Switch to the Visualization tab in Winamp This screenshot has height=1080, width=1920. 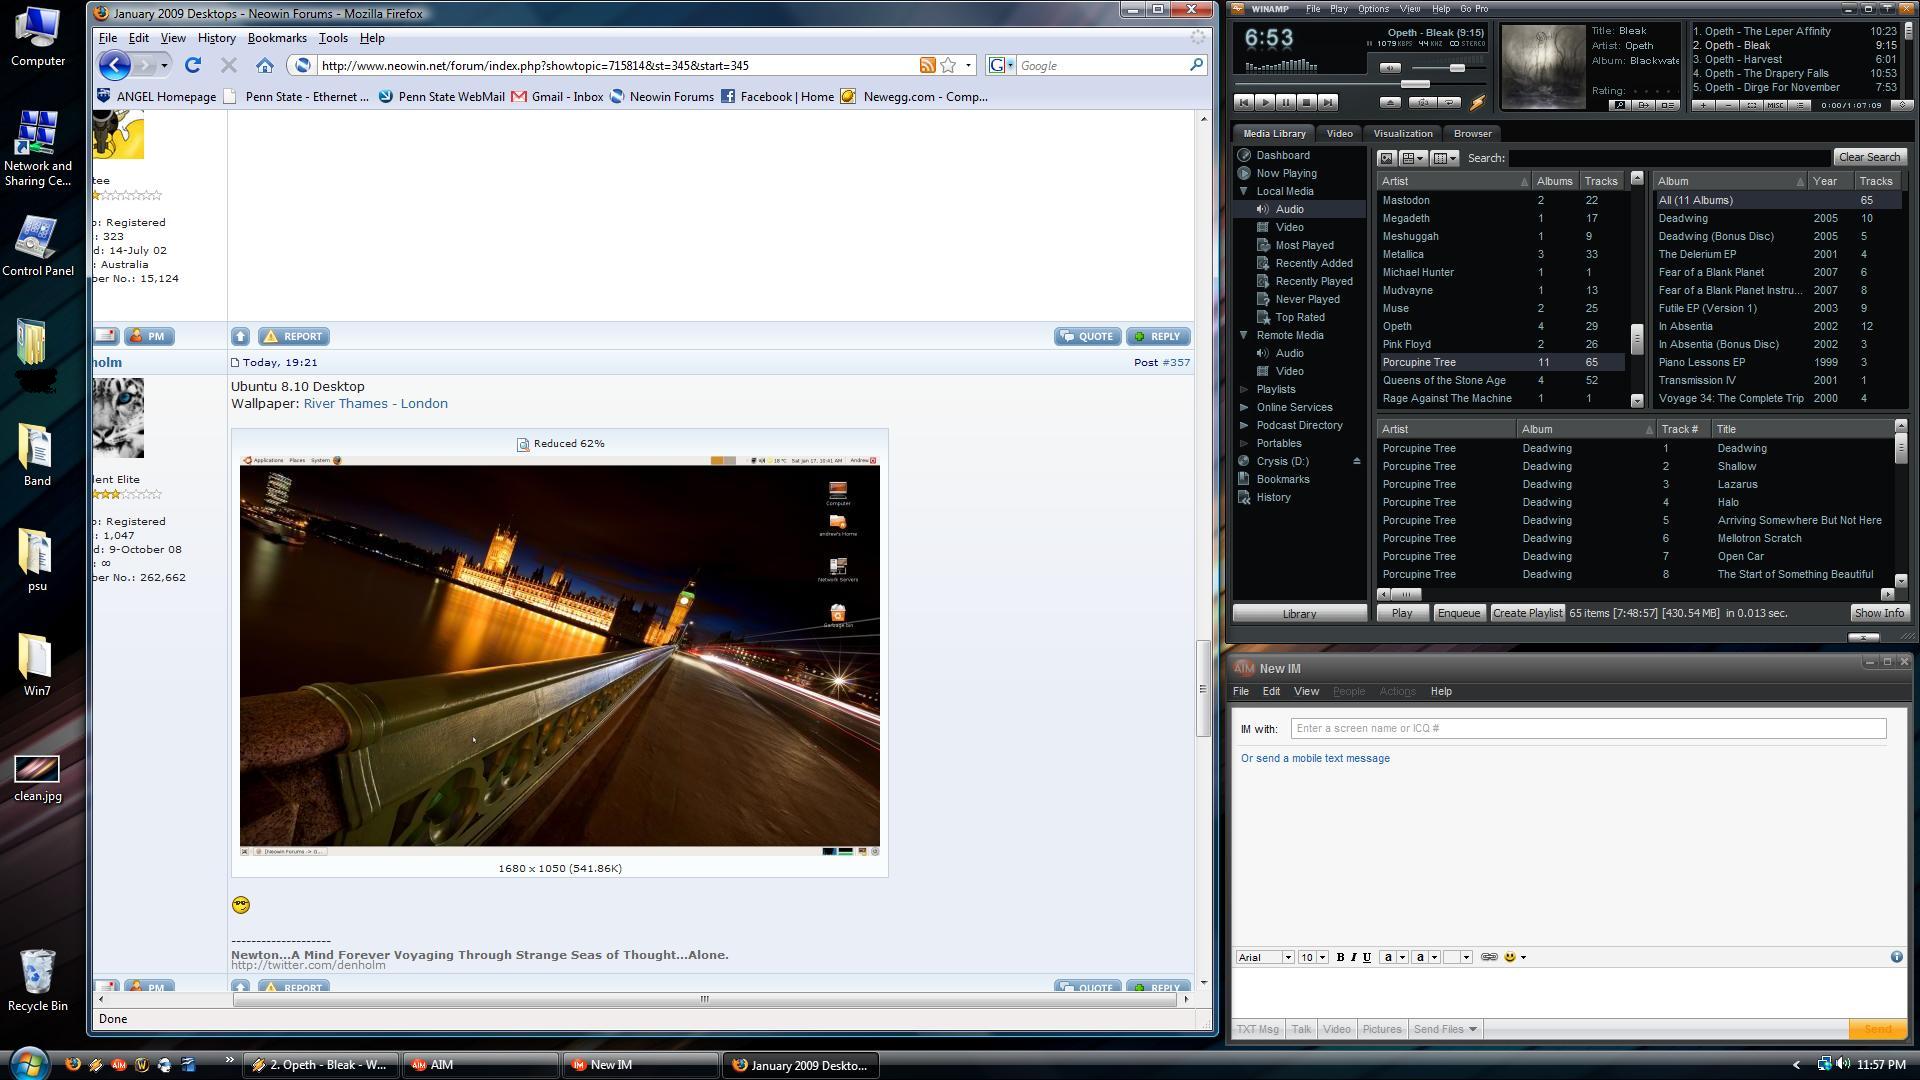tap(1402, 133)
